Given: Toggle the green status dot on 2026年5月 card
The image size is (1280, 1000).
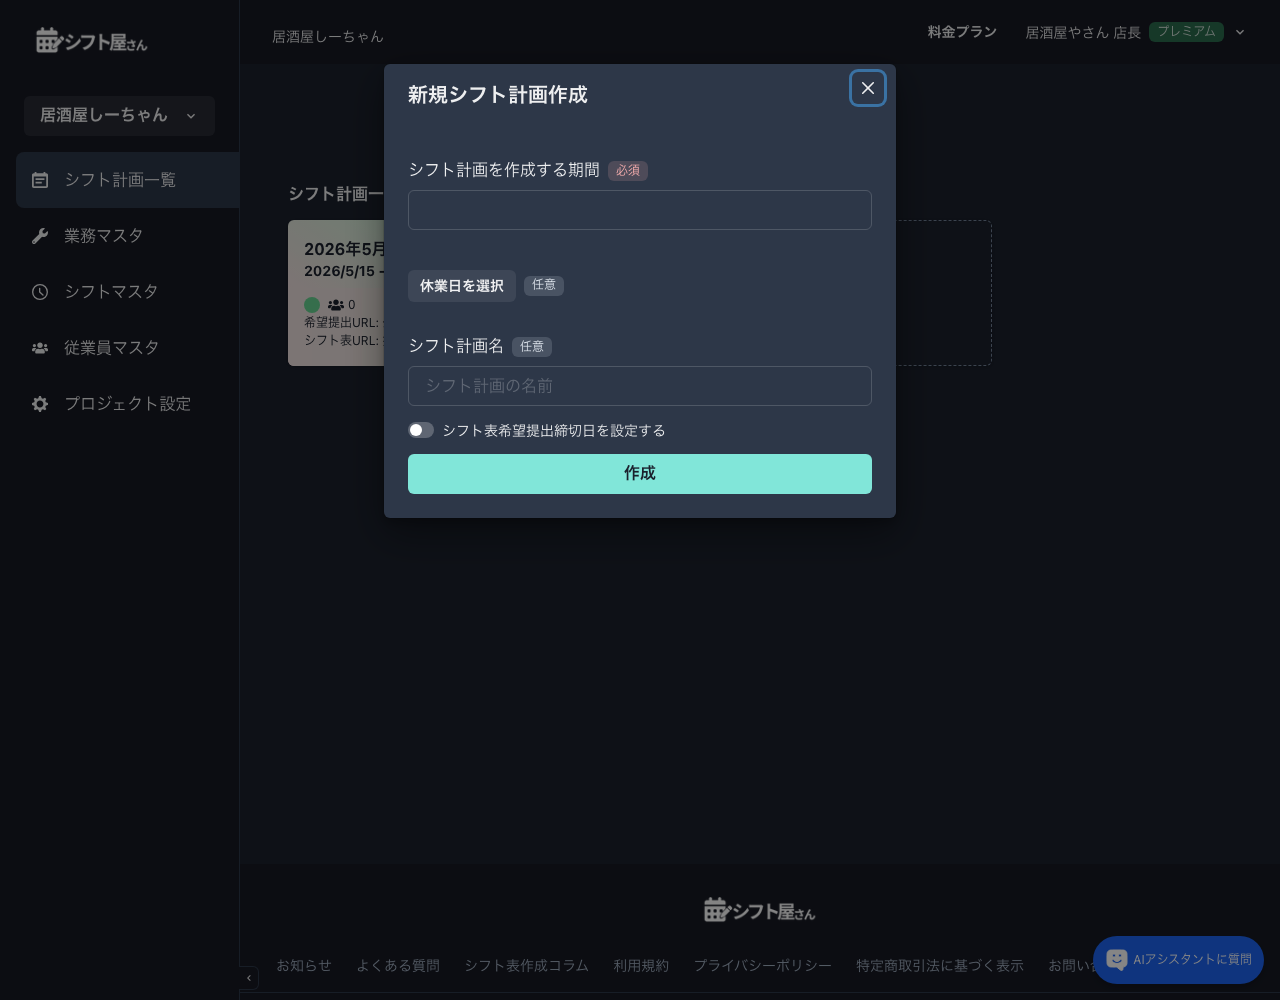Looking at the screenshot, I should [312, 305].
